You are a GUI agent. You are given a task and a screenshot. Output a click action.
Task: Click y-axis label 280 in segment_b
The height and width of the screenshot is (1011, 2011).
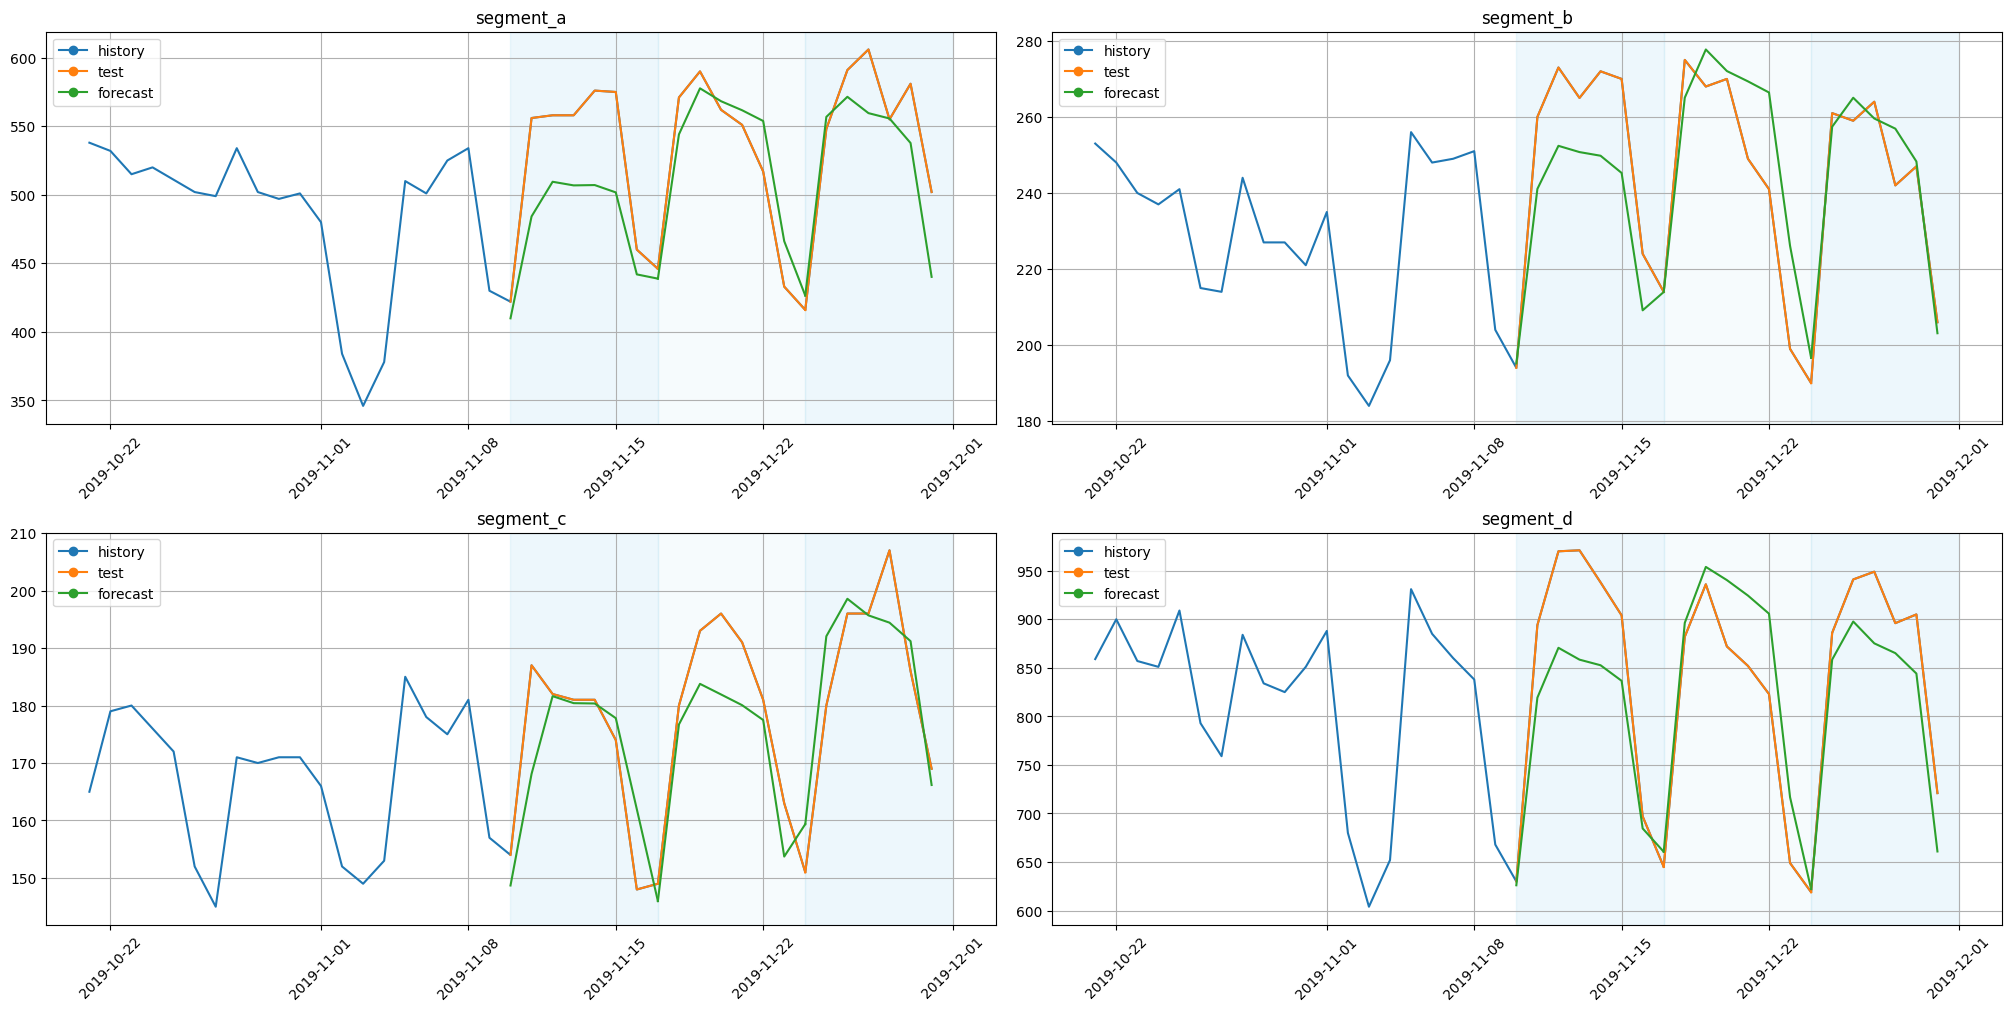(1030, 41)
